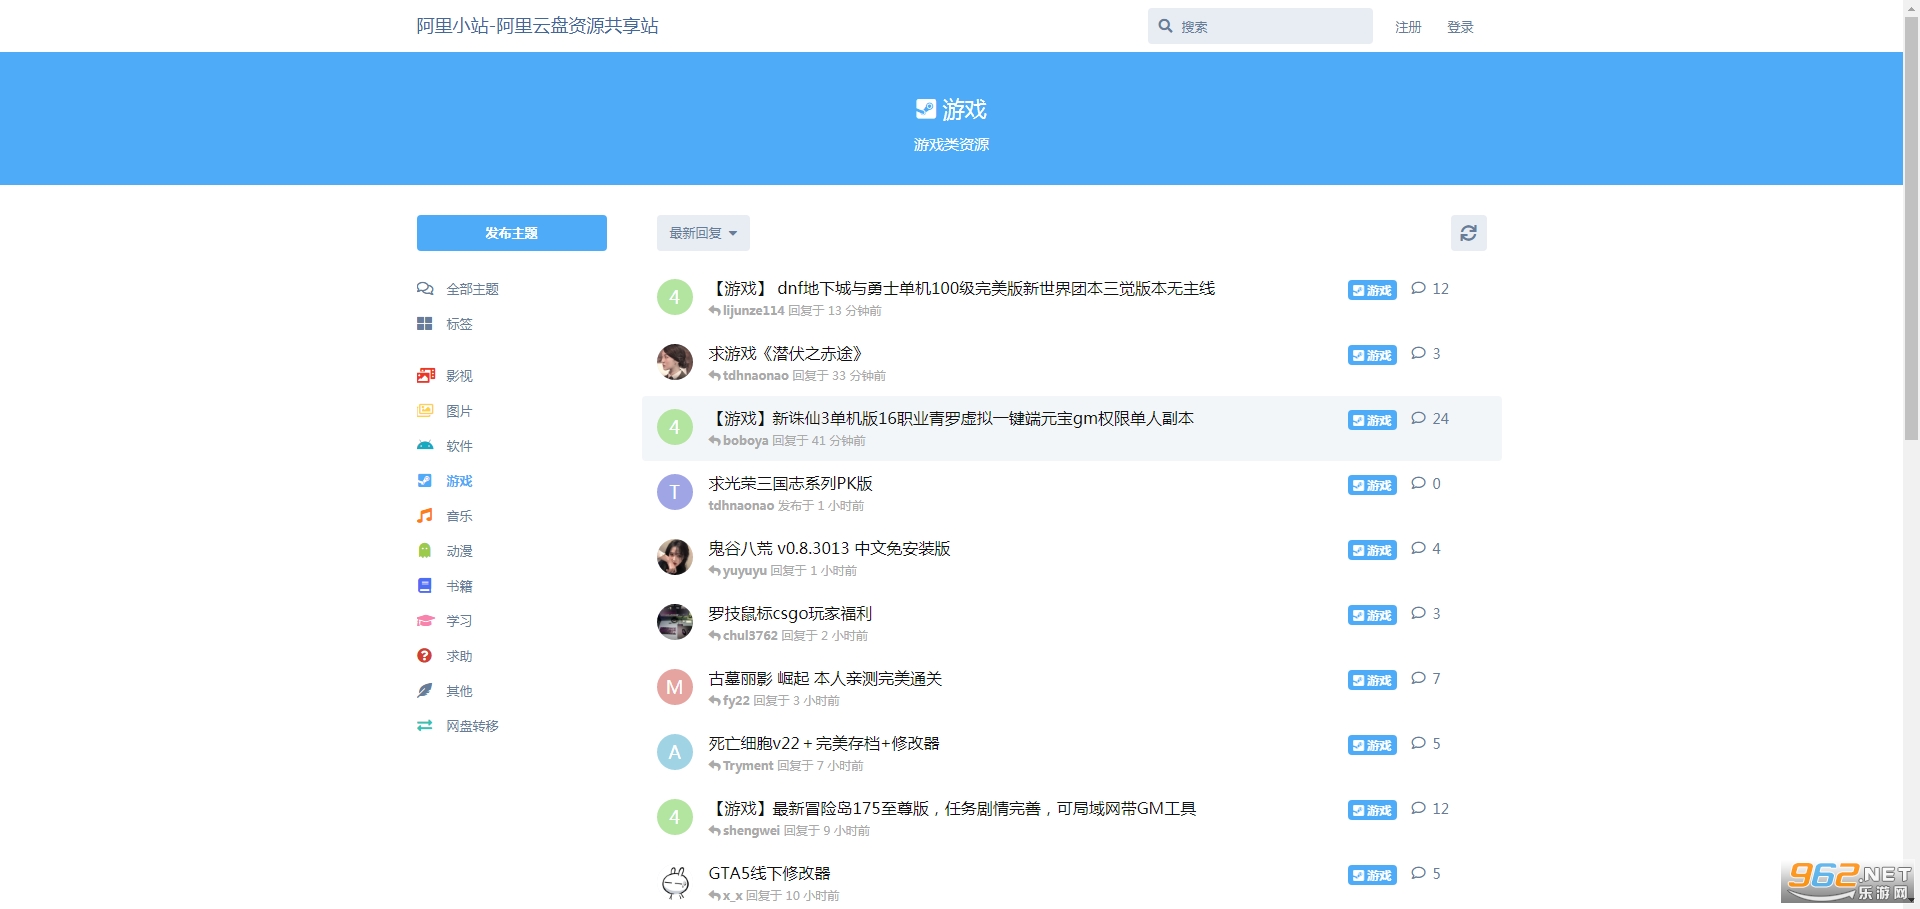Click the refresh icon button
The height and width of the screenshot is (909, 1920).
coord(1468,233)
